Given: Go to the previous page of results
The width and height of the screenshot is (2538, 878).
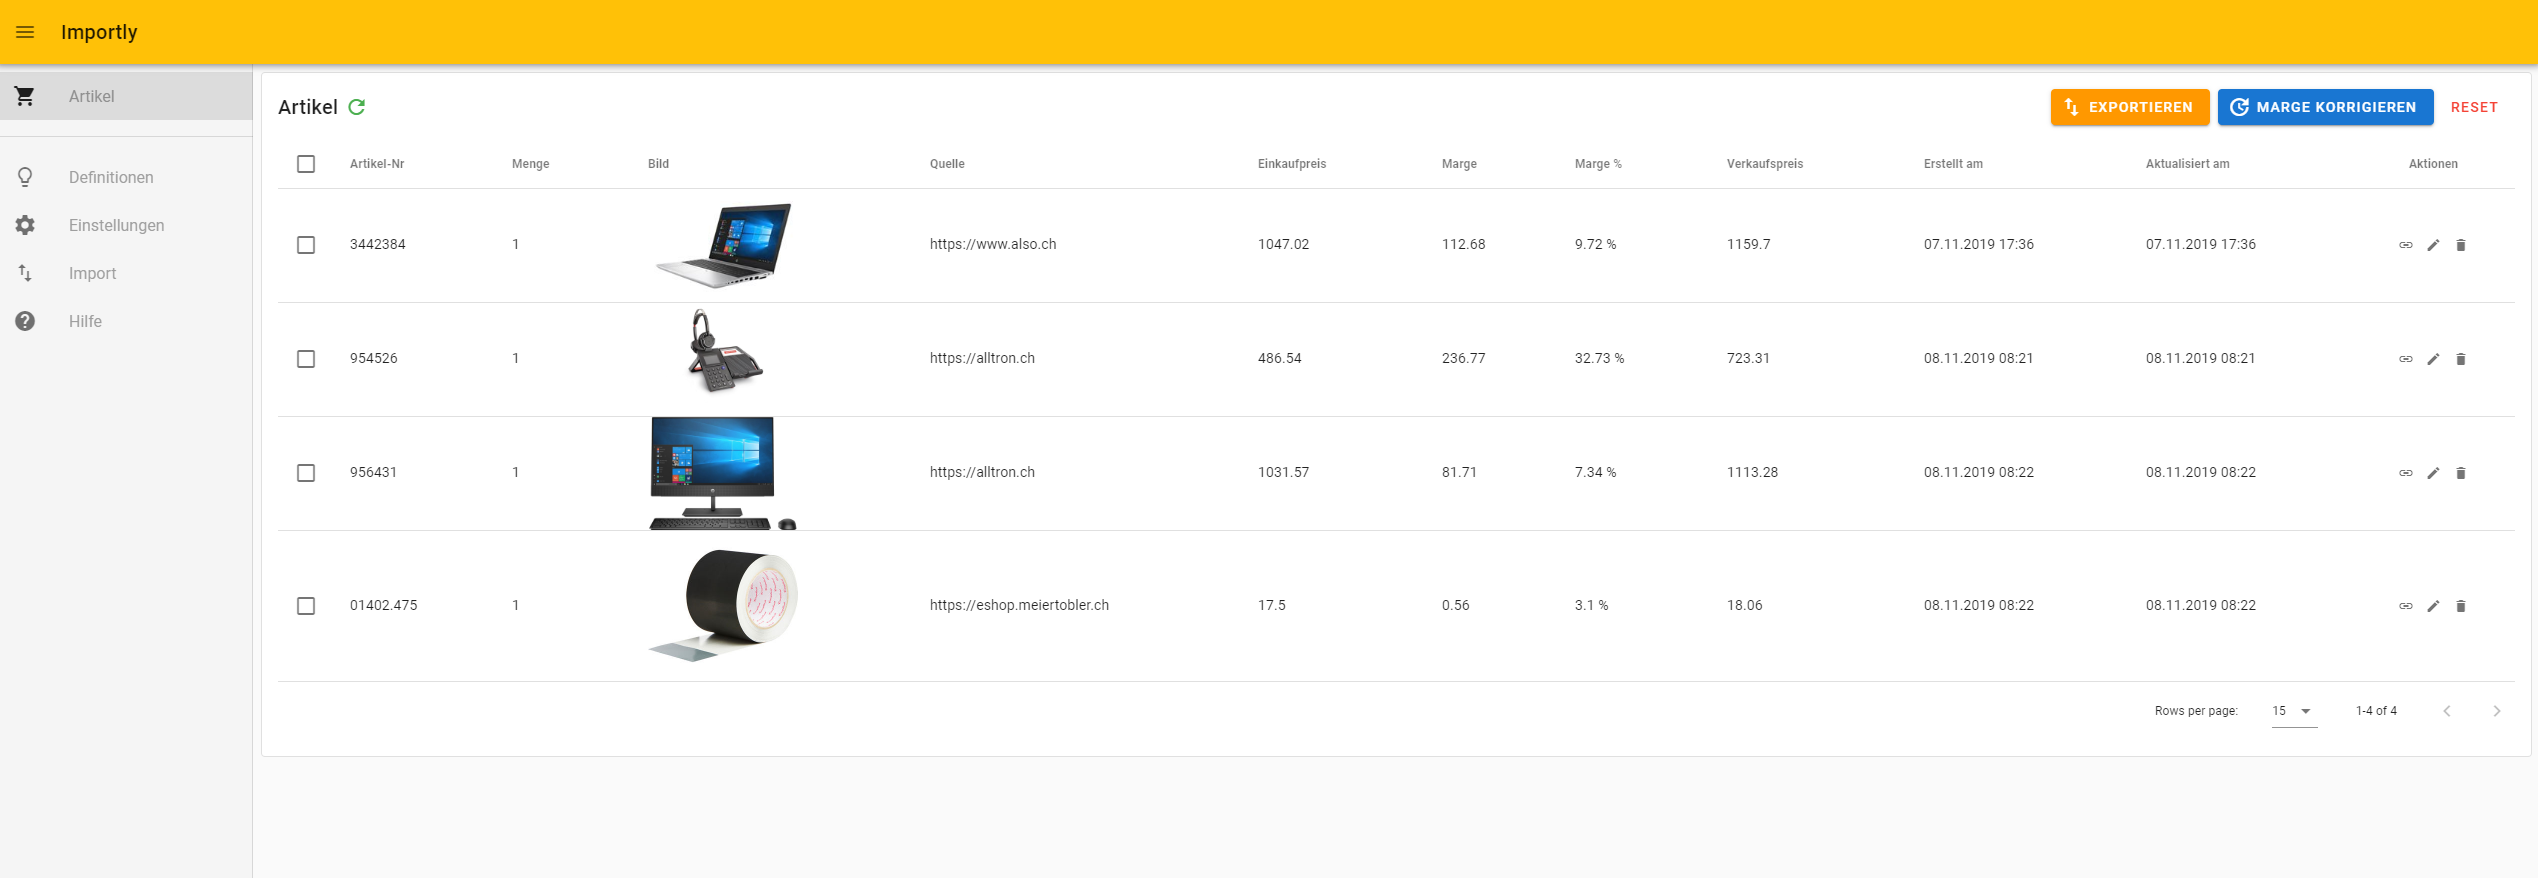Looking at the screenshot, I should pos(2447,711).
